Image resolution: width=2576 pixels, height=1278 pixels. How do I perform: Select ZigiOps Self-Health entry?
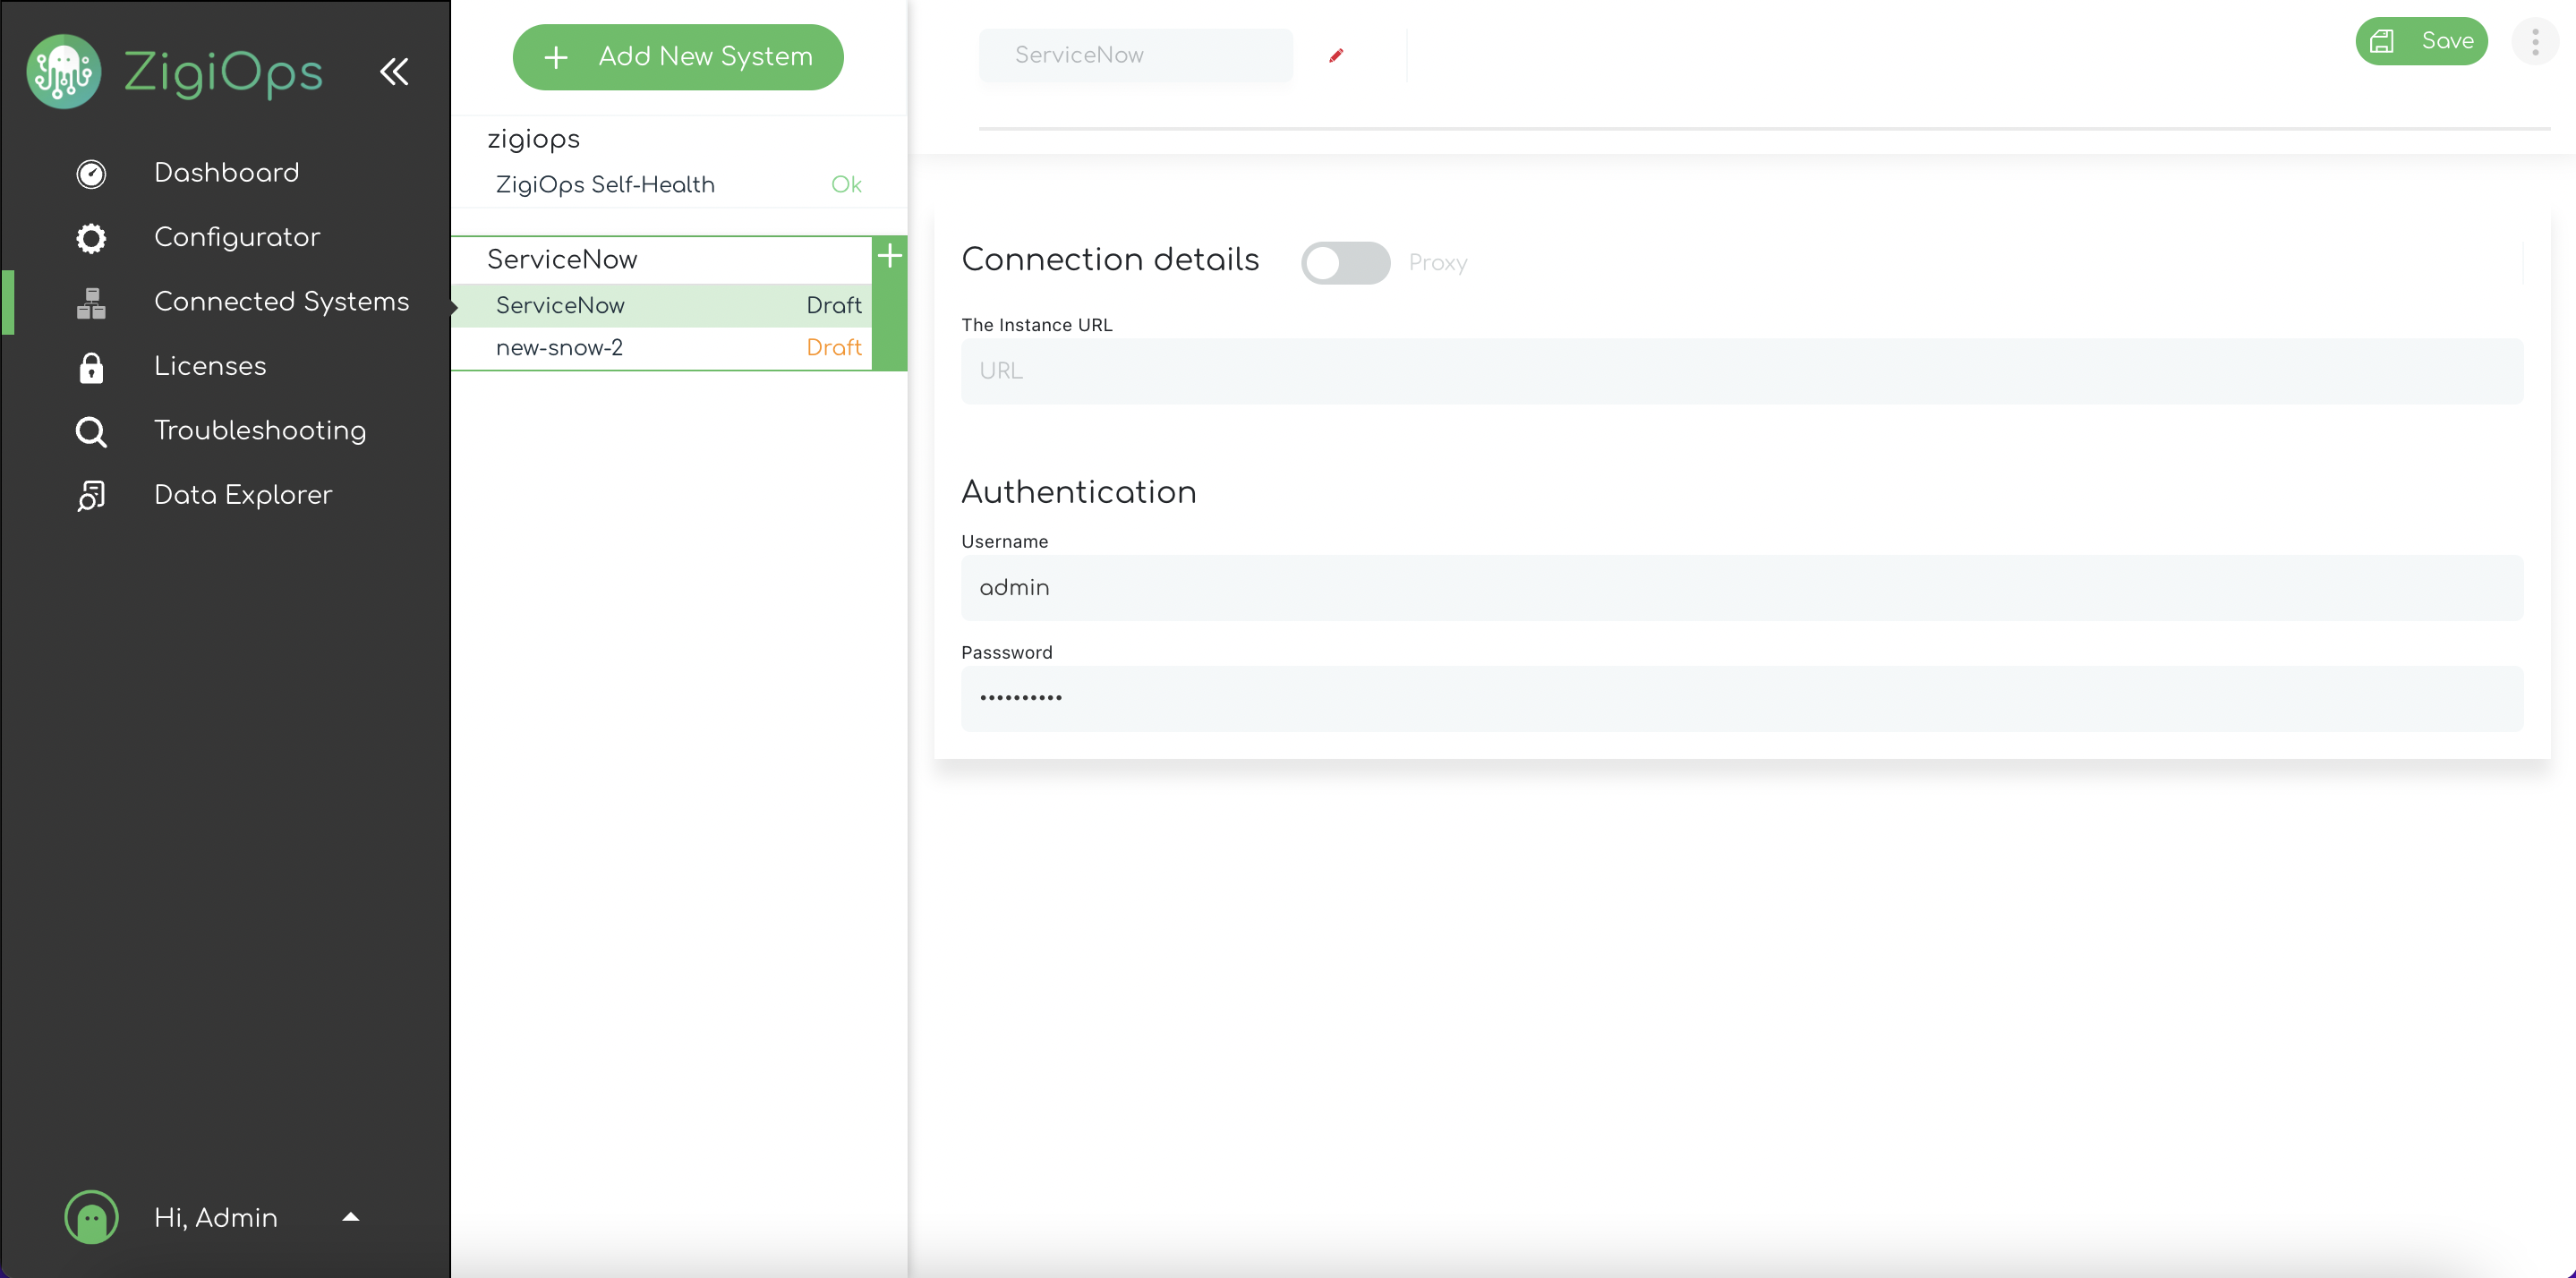pyautogui.click(x=605, y=184)
